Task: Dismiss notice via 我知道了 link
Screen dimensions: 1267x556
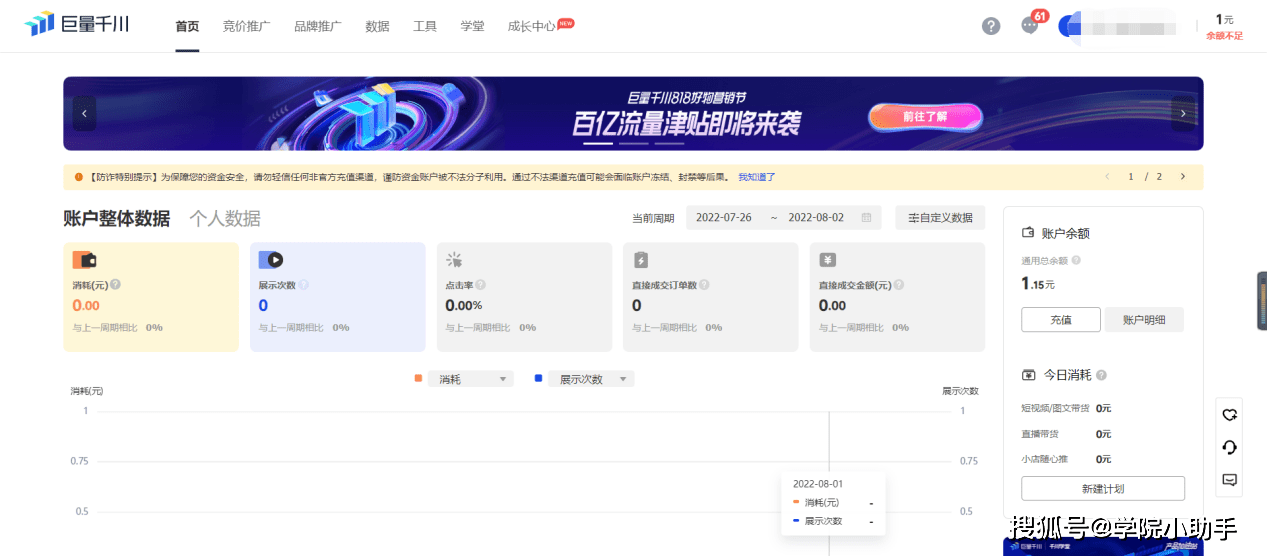Action: pyautogui.click(x=757, y=177)
